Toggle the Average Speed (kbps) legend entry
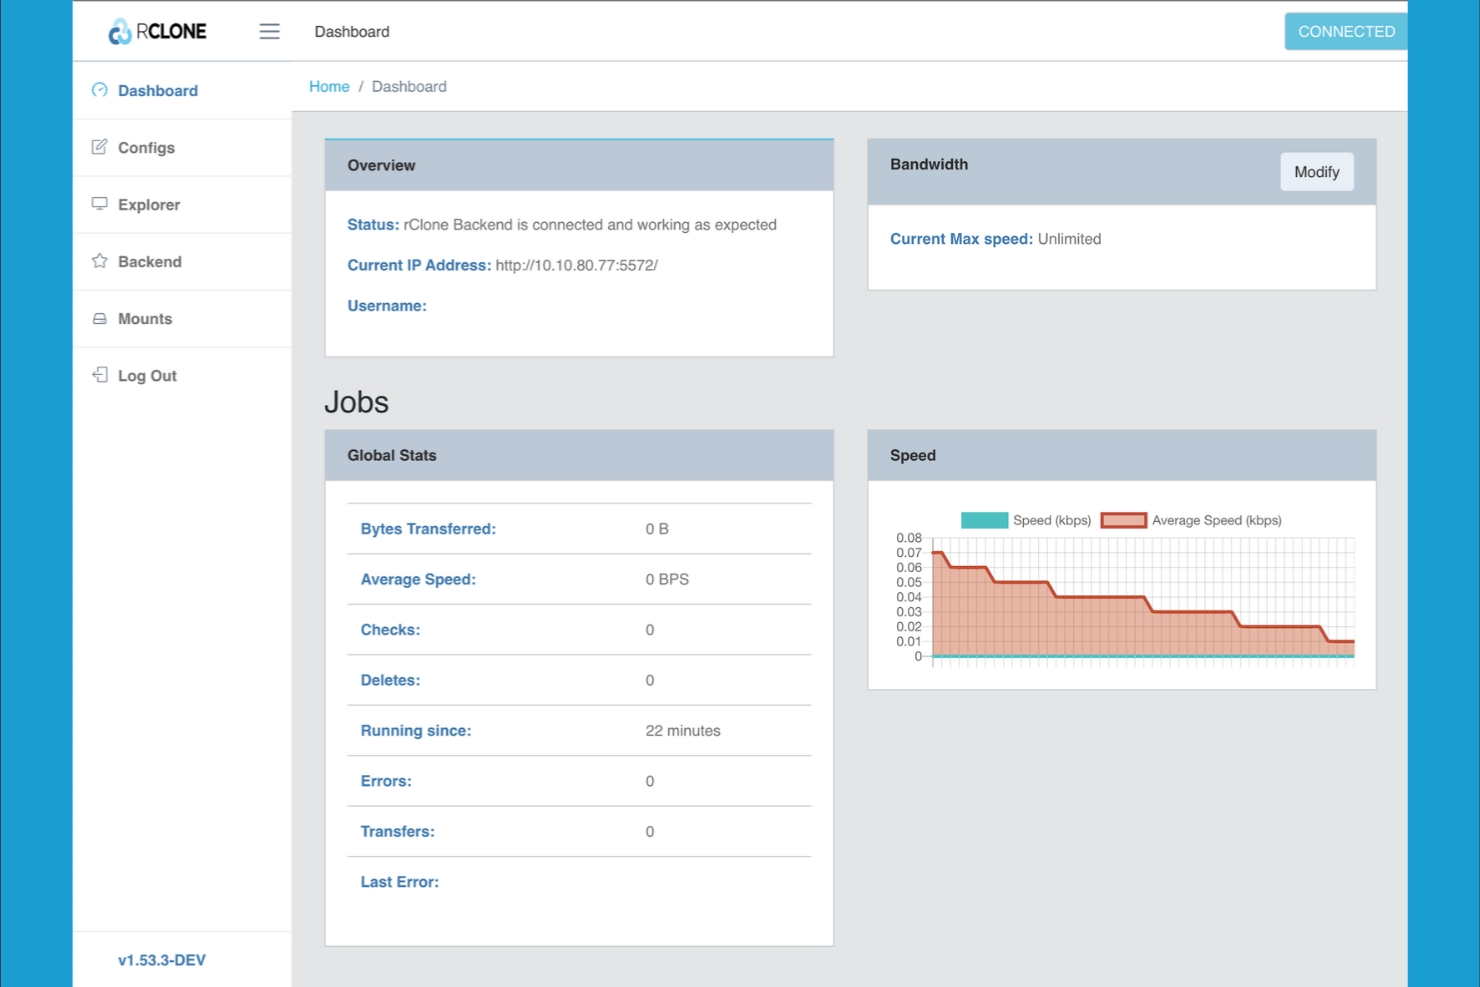Screen dimensions: 1480x987 pyautogui.click(x=1216, y=520)
